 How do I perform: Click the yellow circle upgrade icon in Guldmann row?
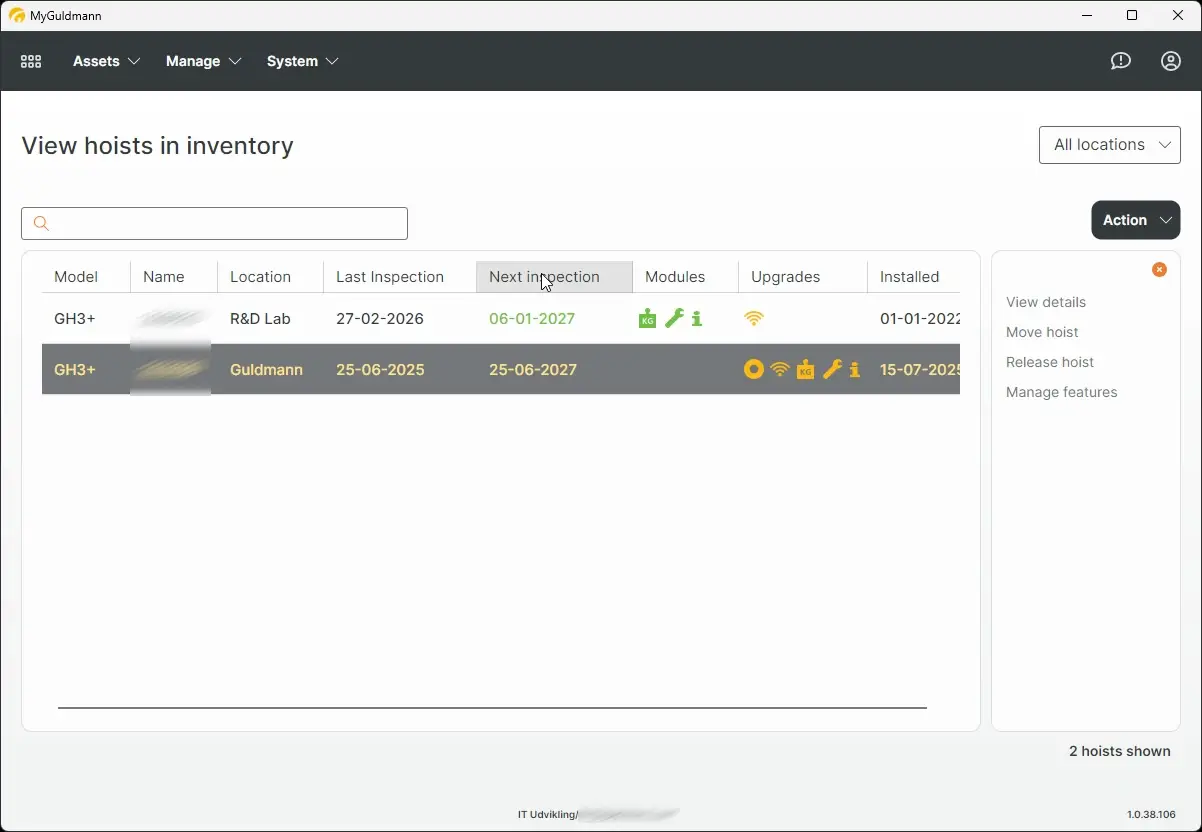pyautogui.click(x=754, y=370)
